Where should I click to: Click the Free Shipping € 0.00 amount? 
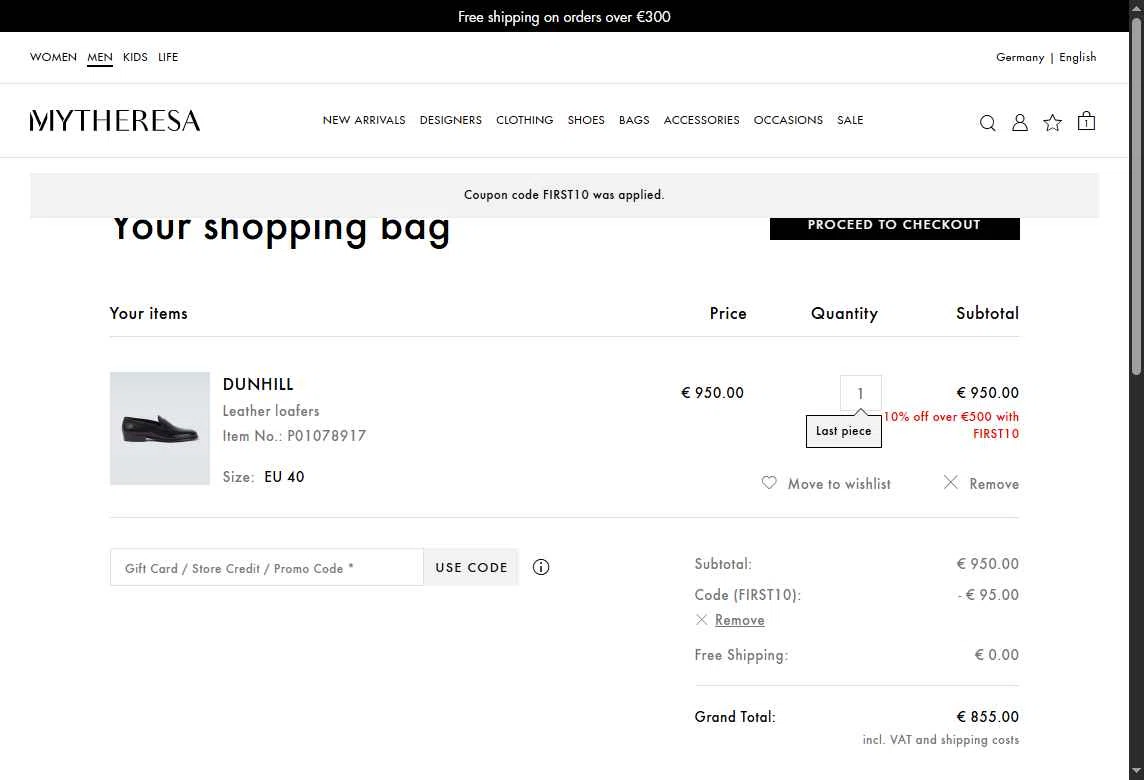pos(997,654)
